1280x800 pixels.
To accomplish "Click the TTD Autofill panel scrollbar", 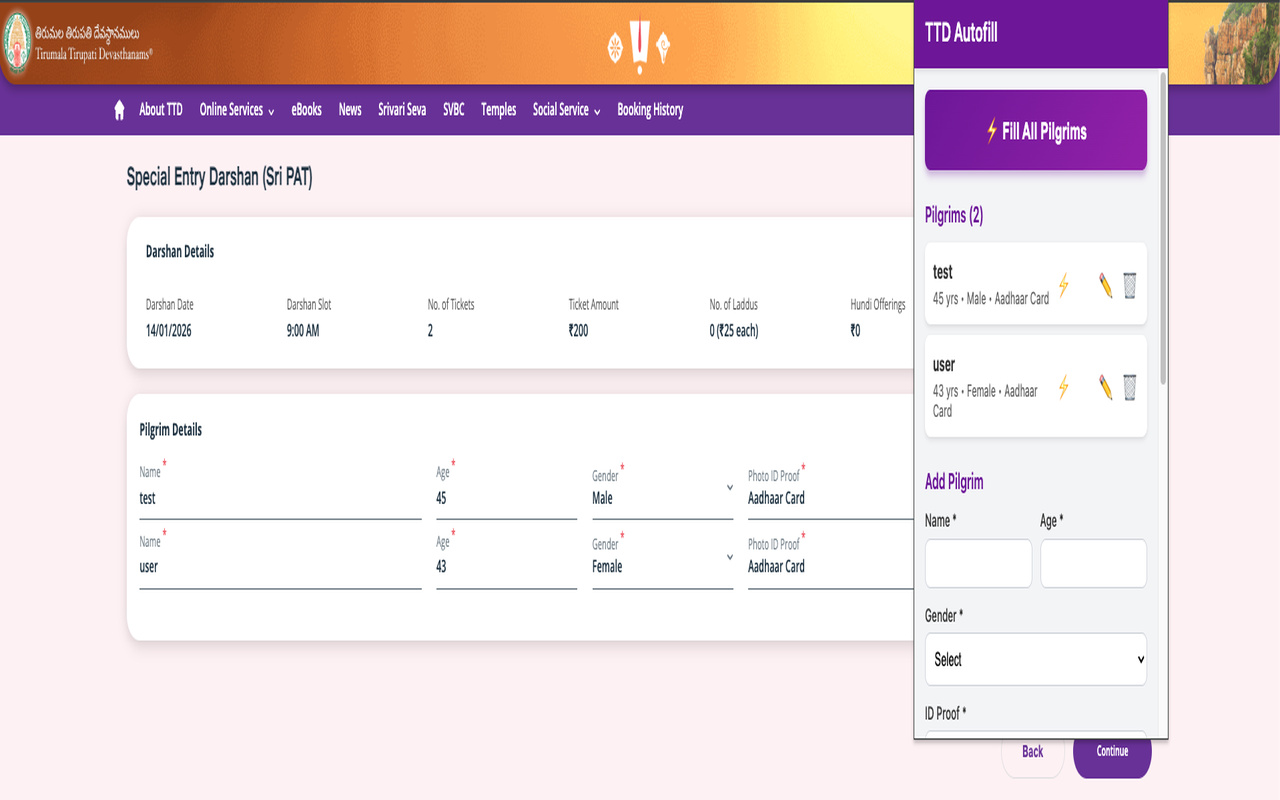I will coord(1162,228).
